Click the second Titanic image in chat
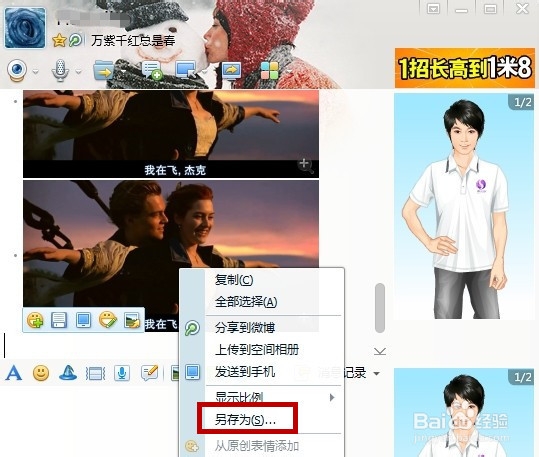Image resolution: width=539 pixels, height=457 pixels. 171,256
